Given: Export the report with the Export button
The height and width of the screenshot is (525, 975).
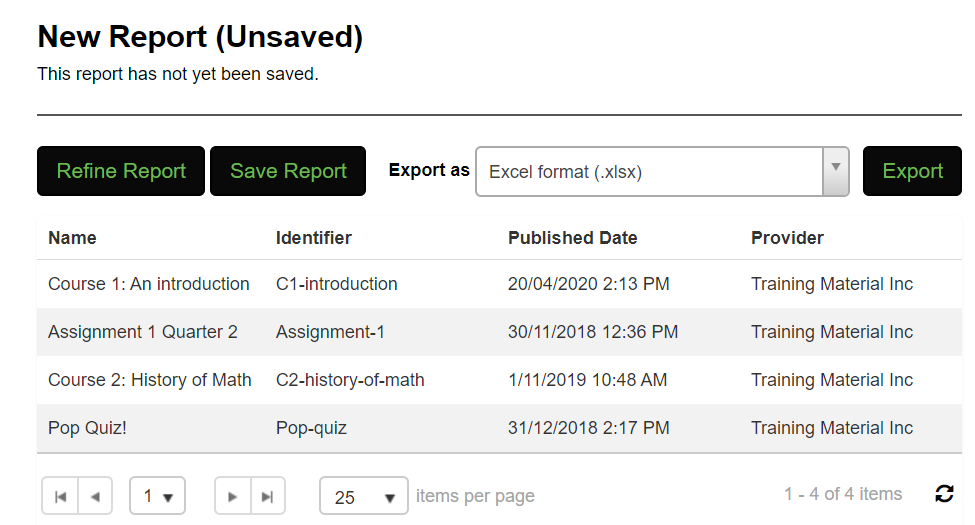Looking at the screenshot, I should (x=912, y=171).
